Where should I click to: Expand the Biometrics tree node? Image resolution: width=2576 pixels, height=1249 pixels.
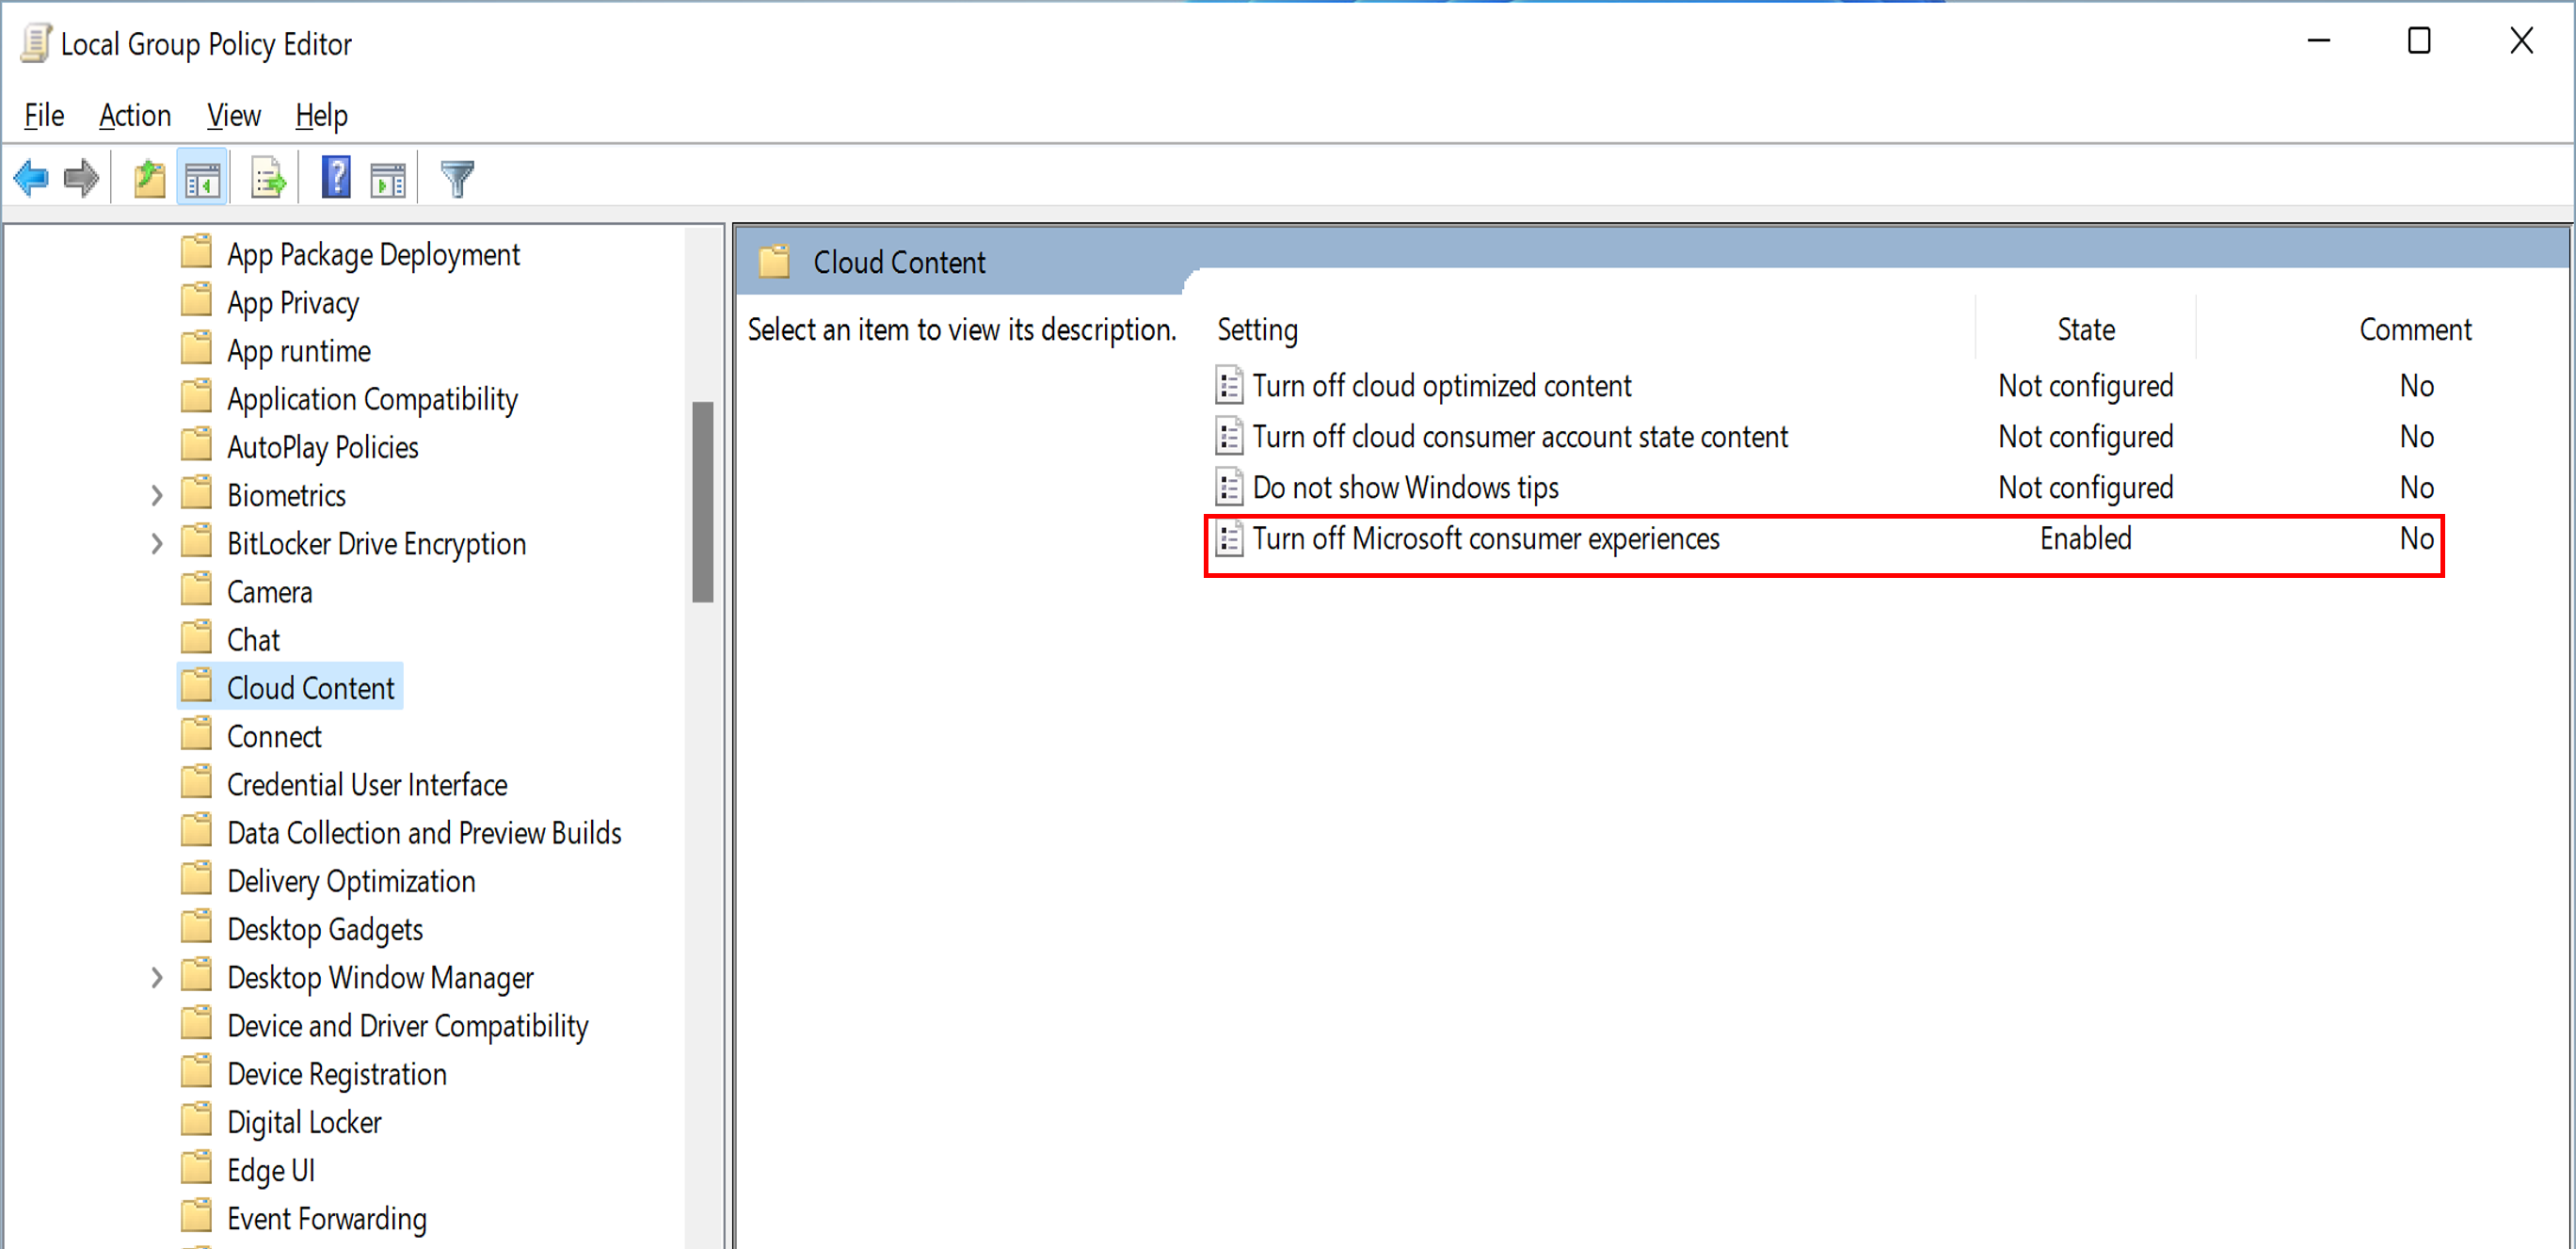click(x=157, y=495)
